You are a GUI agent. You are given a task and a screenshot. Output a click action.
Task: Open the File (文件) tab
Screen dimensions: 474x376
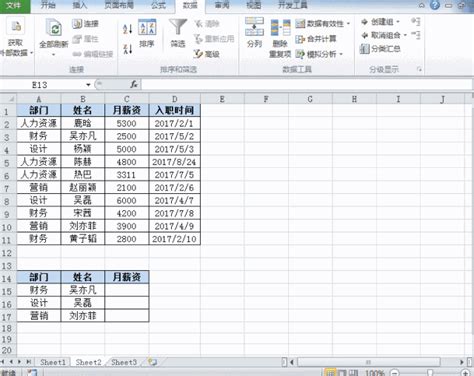tap(14, 5)
